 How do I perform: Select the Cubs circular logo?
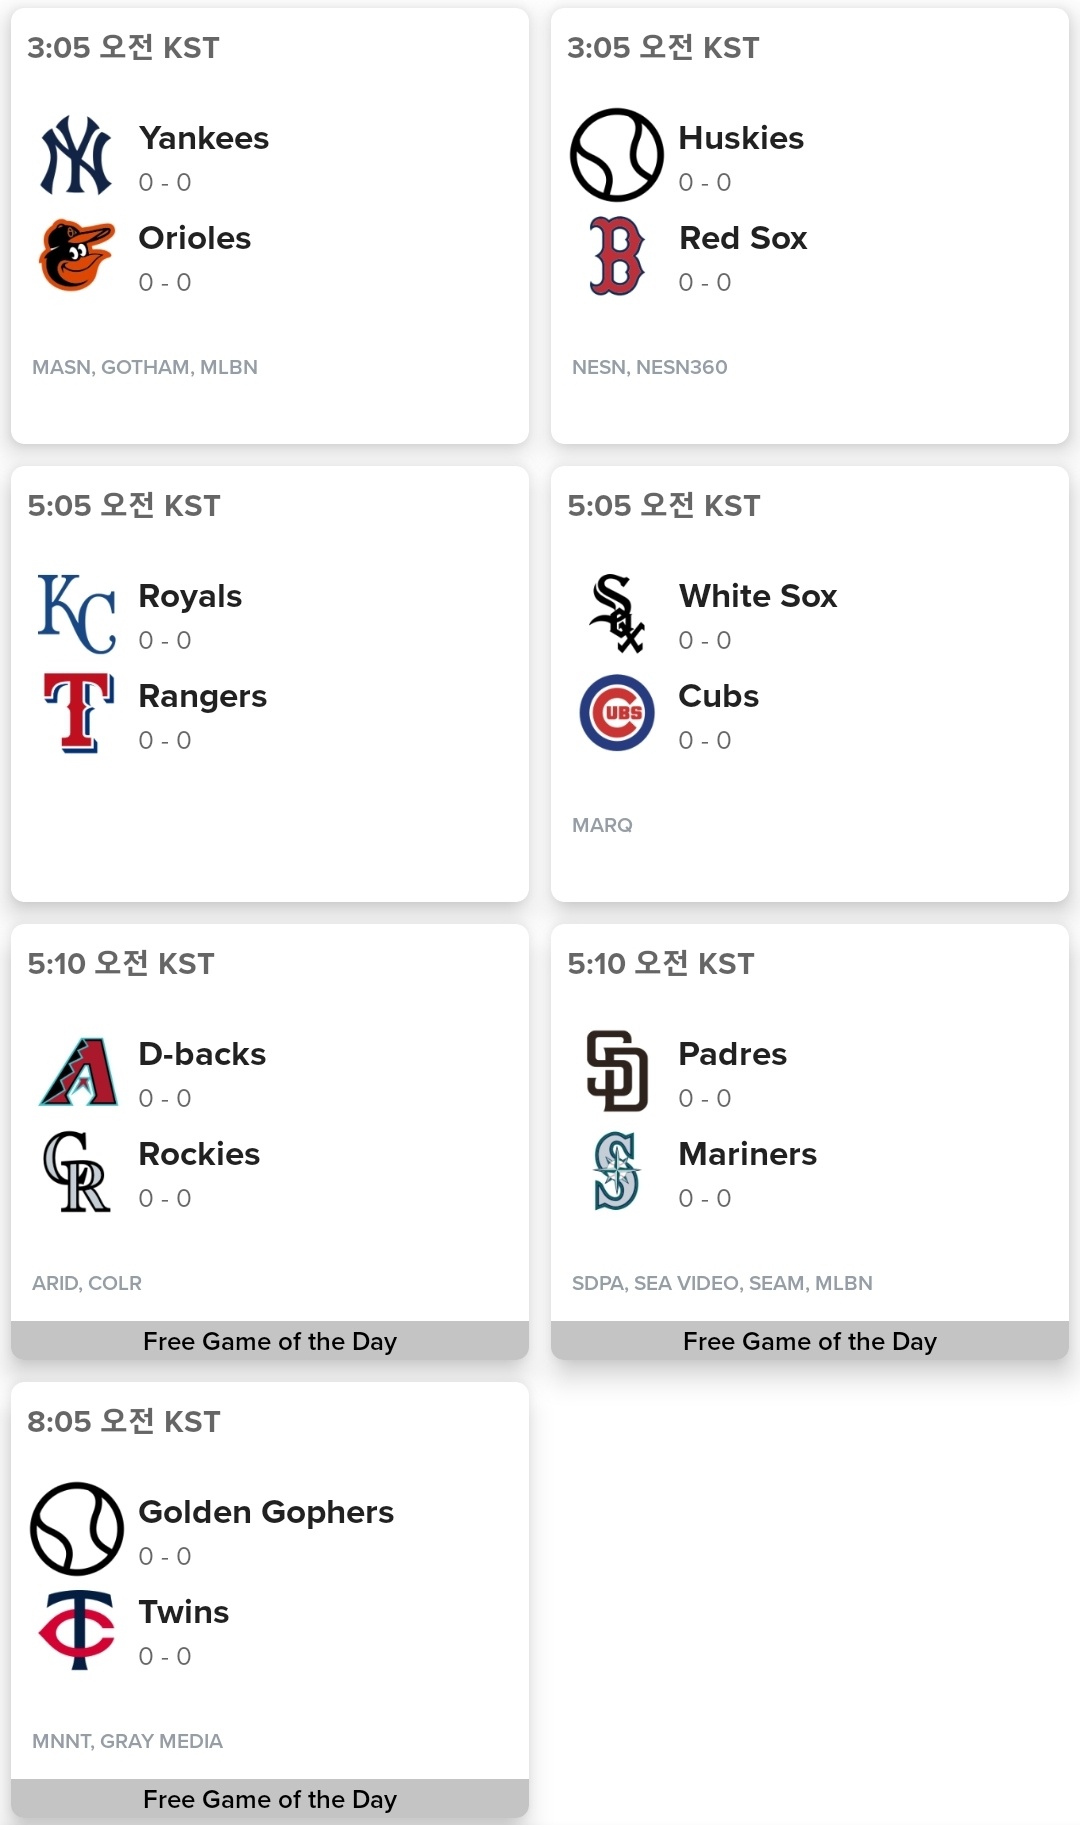coord(616,713)
